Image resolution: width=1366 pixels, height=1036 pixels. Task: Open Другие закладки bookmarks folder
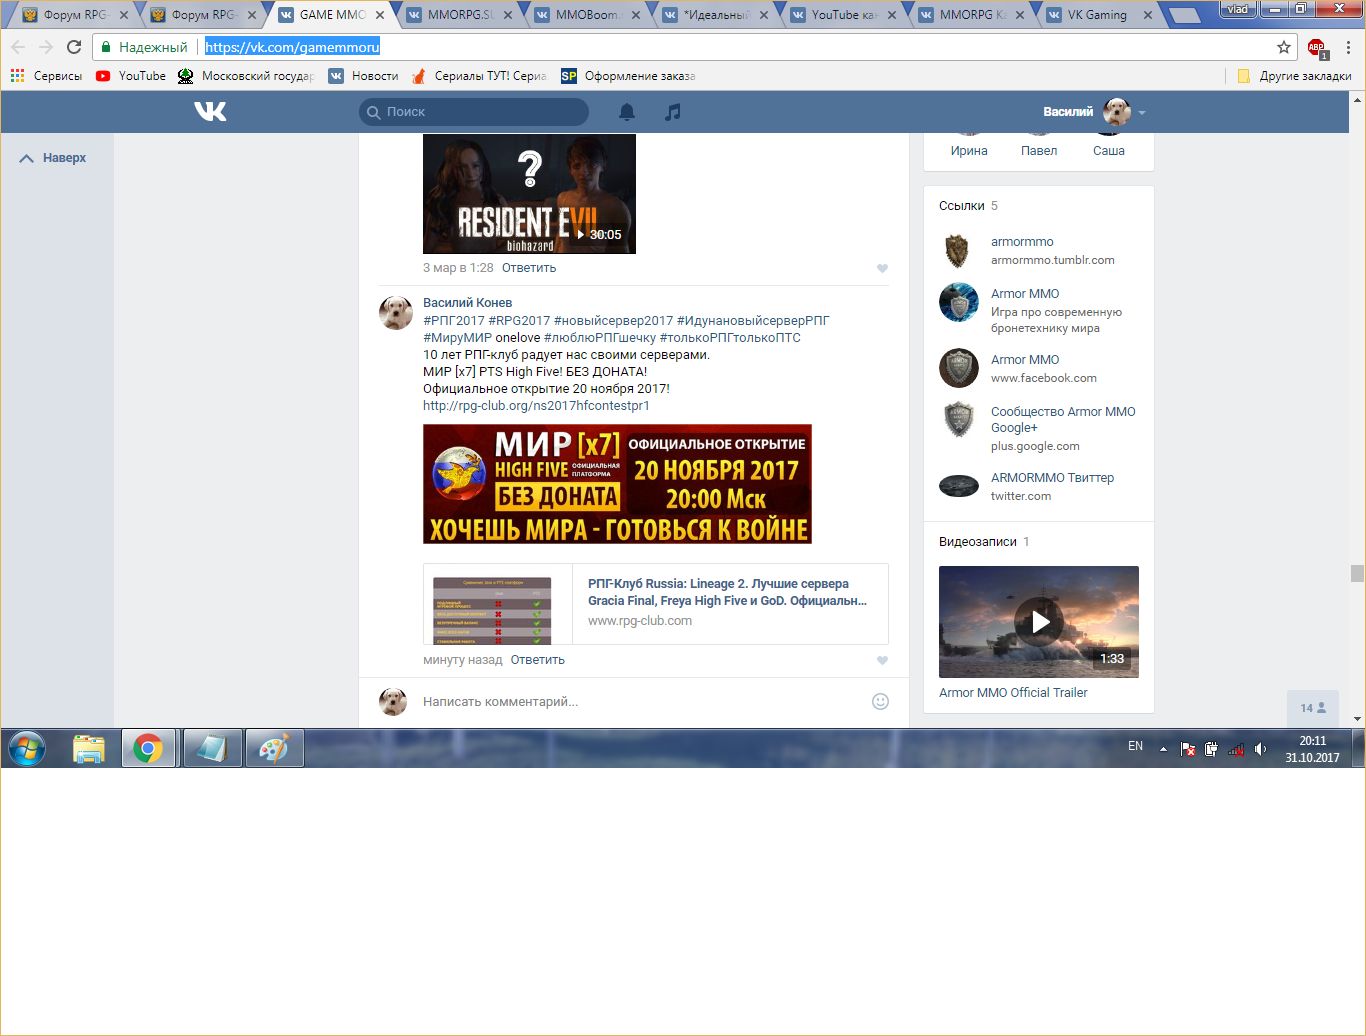tap(1294, 76)
